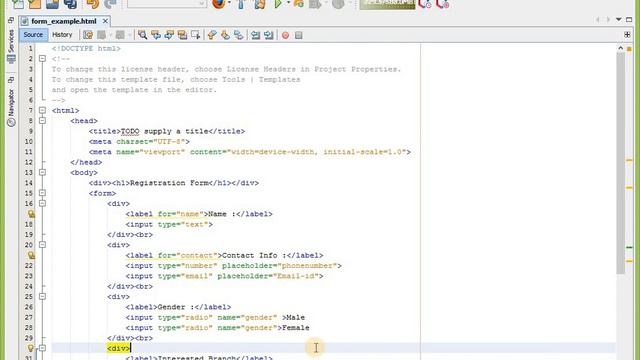This screenshot has height=360, width=640.
Task: Click the lightbulb hint on line 30
Action: (31, 348)
